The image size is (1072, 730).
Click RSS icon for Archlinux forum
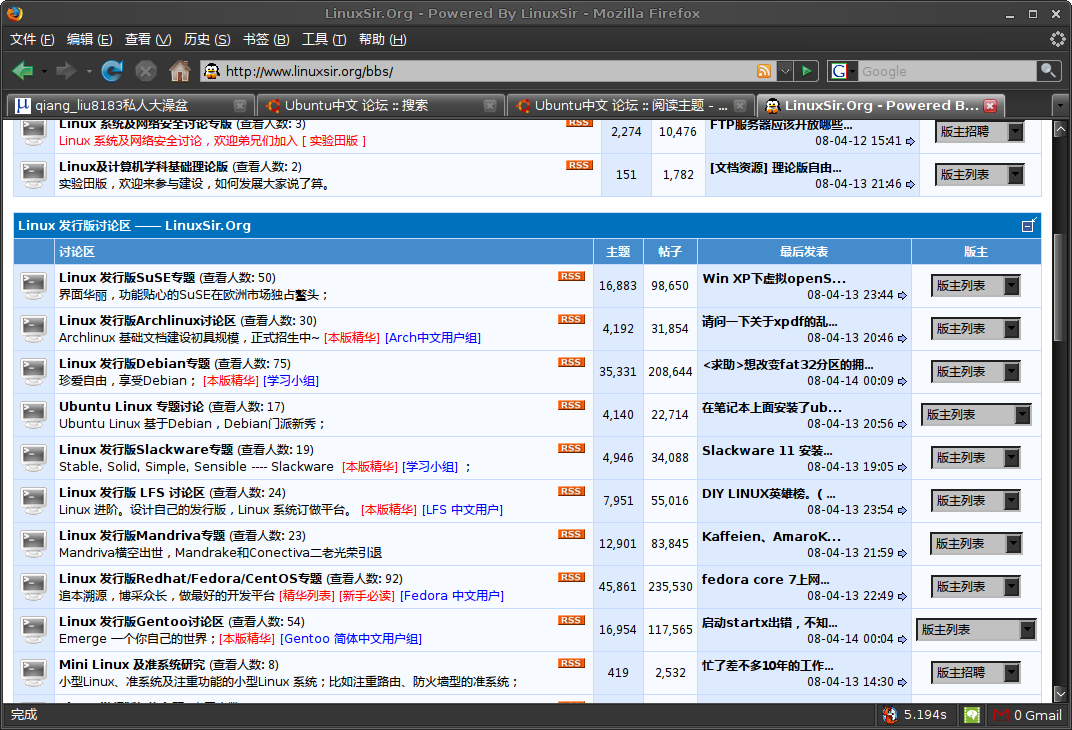point(571,319)
